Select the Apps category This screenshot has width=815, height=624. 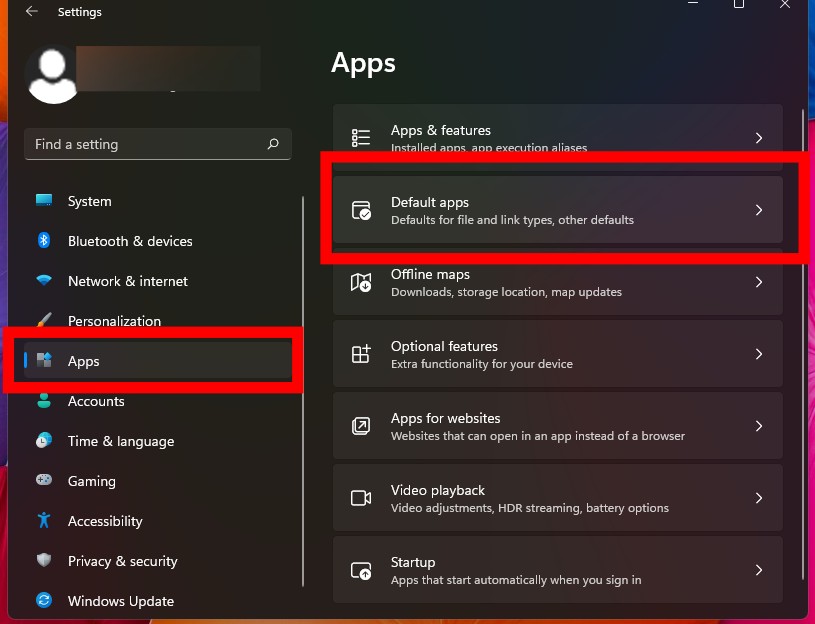(157, 361)
